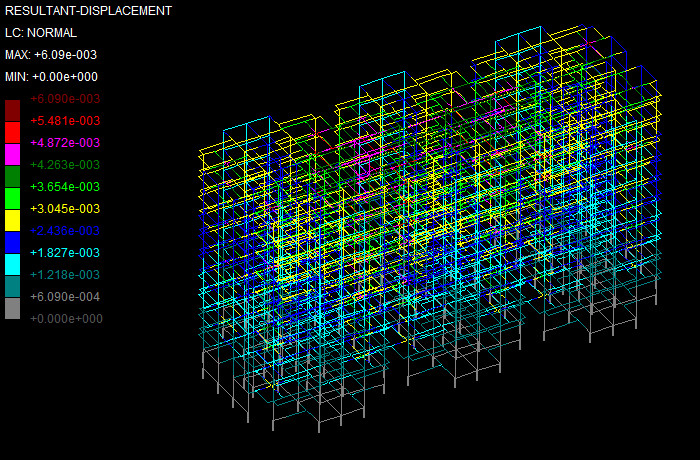The height and width of the screenshot is (460, 700).
Task: Click the RESULTANT-DISPLACEMENT title text
Action: coord(88,11)
